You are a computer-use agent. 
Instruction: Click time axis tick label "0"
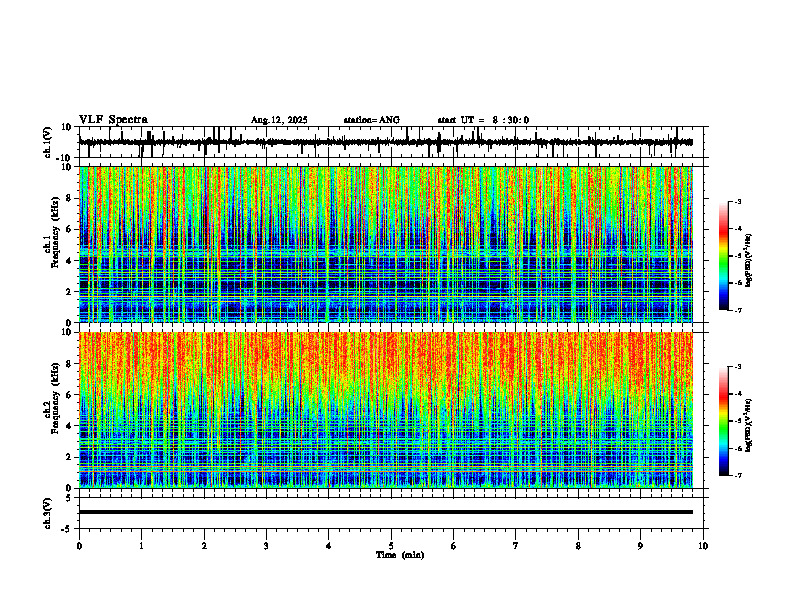79,546
